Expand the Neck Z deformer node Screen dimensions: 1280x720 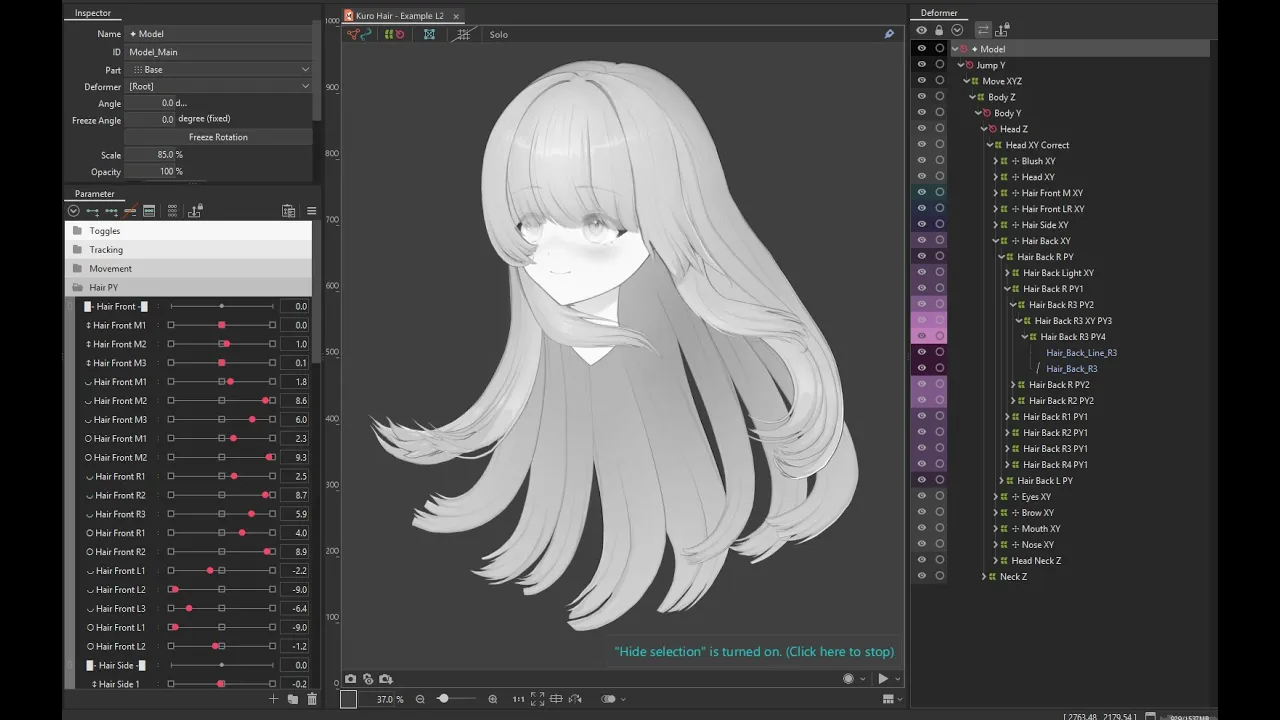[984, 577]
